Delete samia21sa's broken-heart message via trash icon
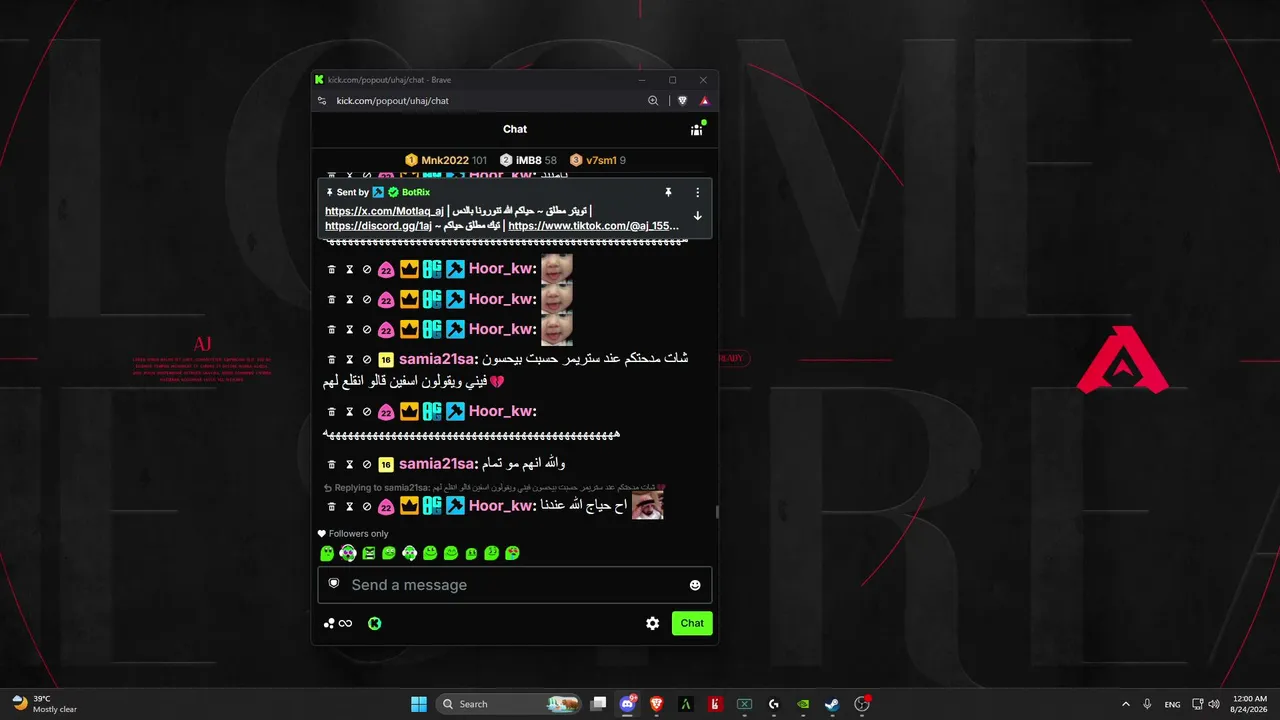1280x720 pixels. pos(332,359)
